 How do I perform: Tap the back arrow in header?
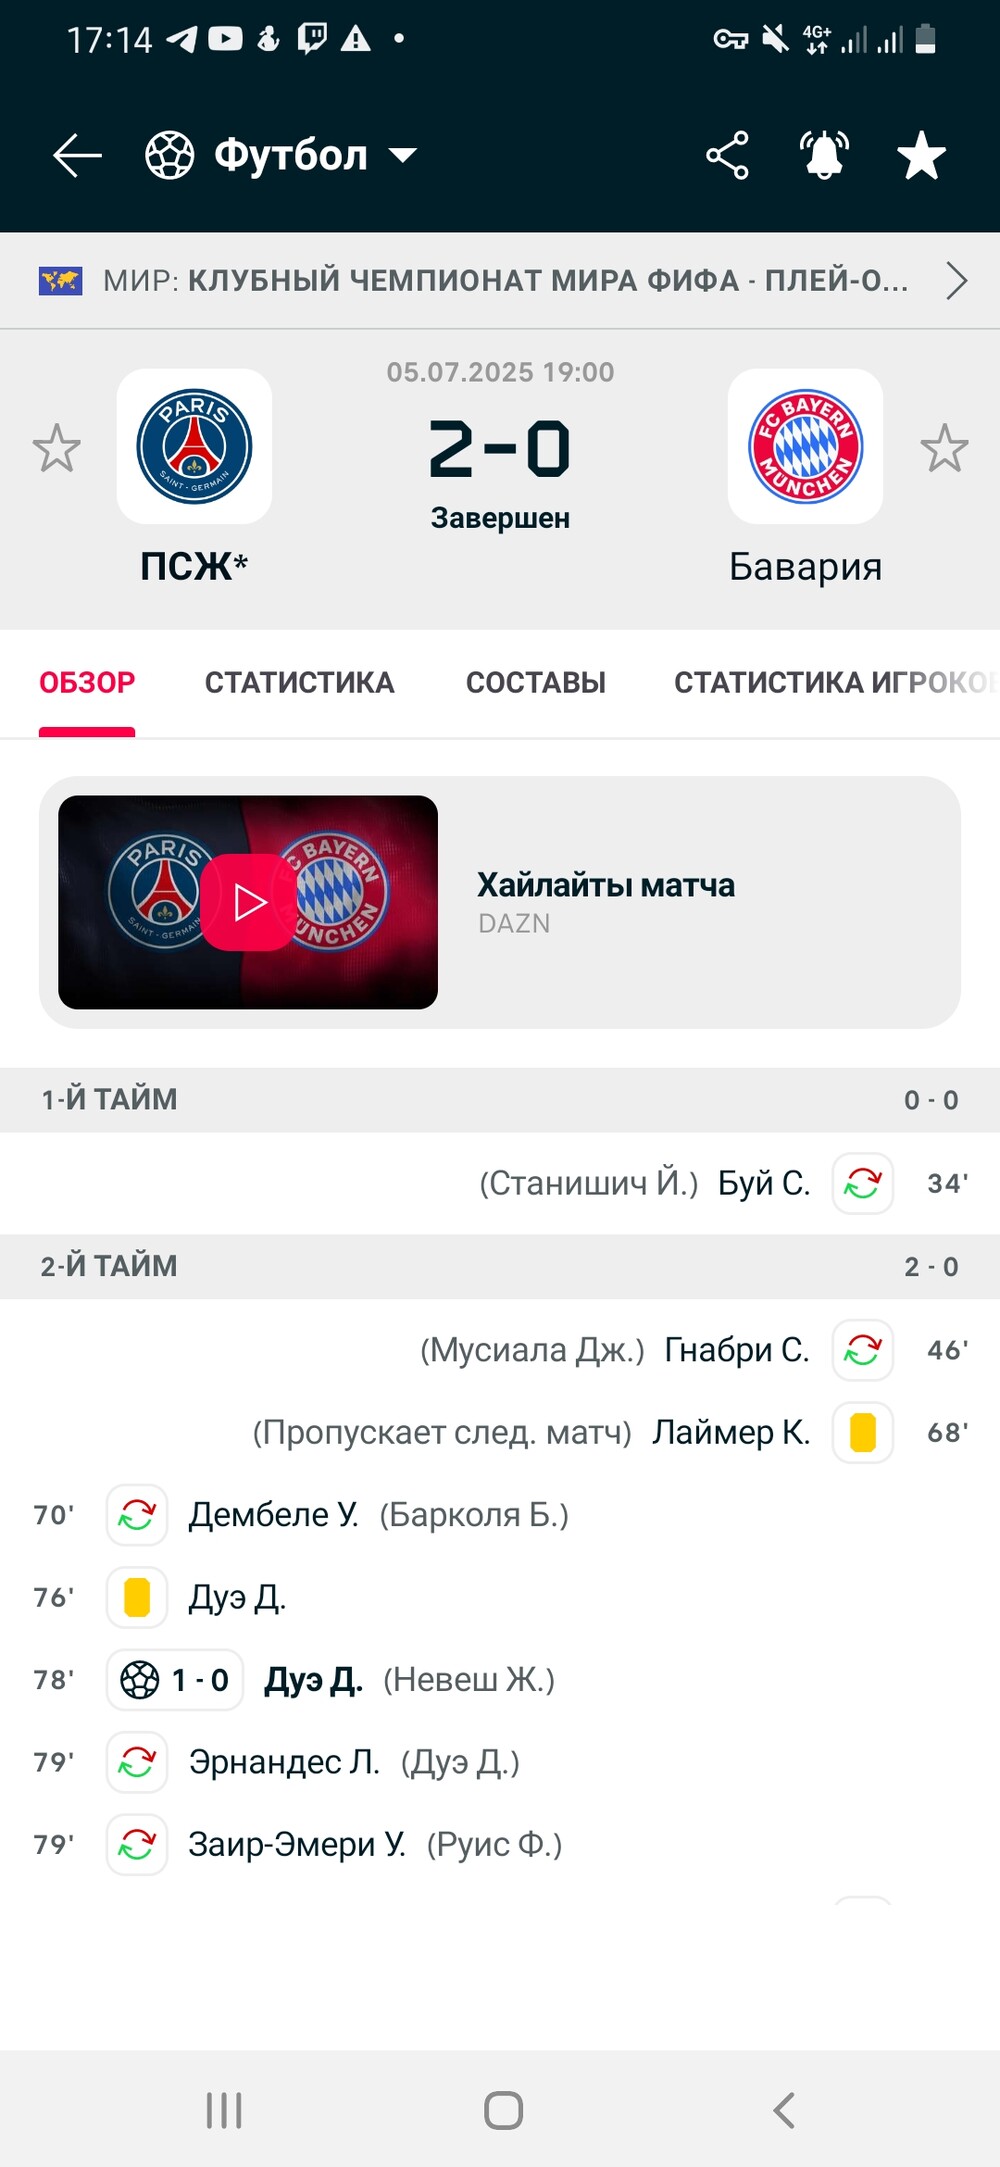tap(77, 156)
